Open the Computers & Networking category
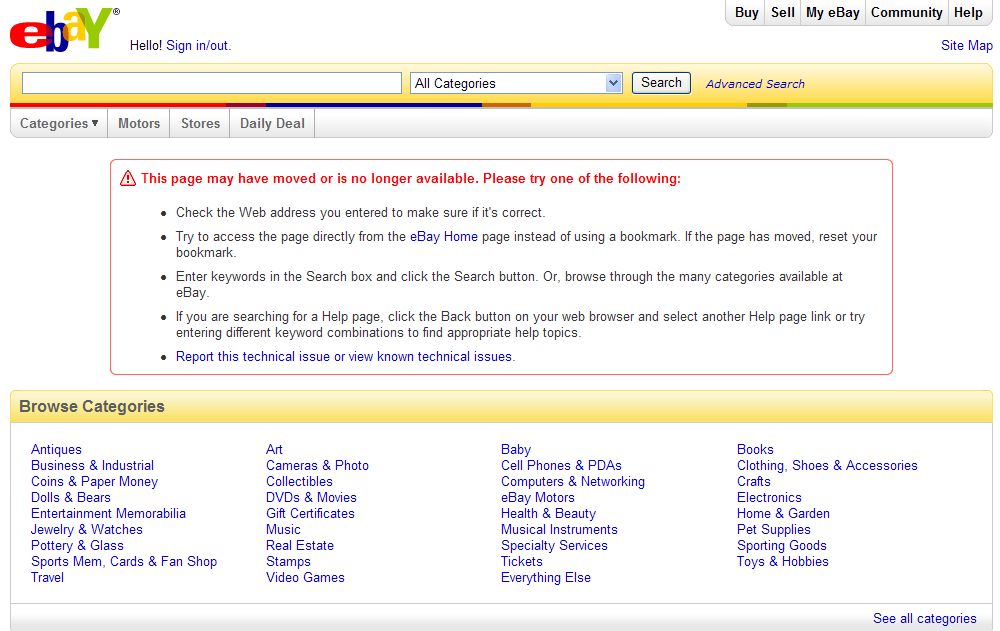Image resolution: width=1000 pixels, height=631 pixels. click(572, 482)
